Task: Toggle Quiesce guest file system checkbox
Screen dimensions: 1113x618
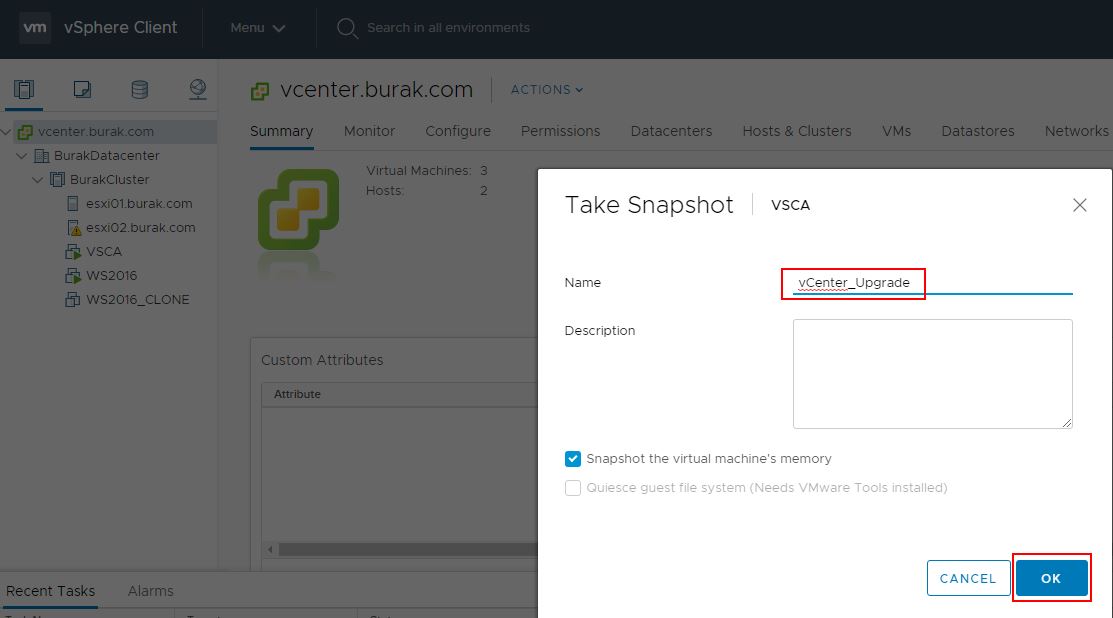Action: 573,488
